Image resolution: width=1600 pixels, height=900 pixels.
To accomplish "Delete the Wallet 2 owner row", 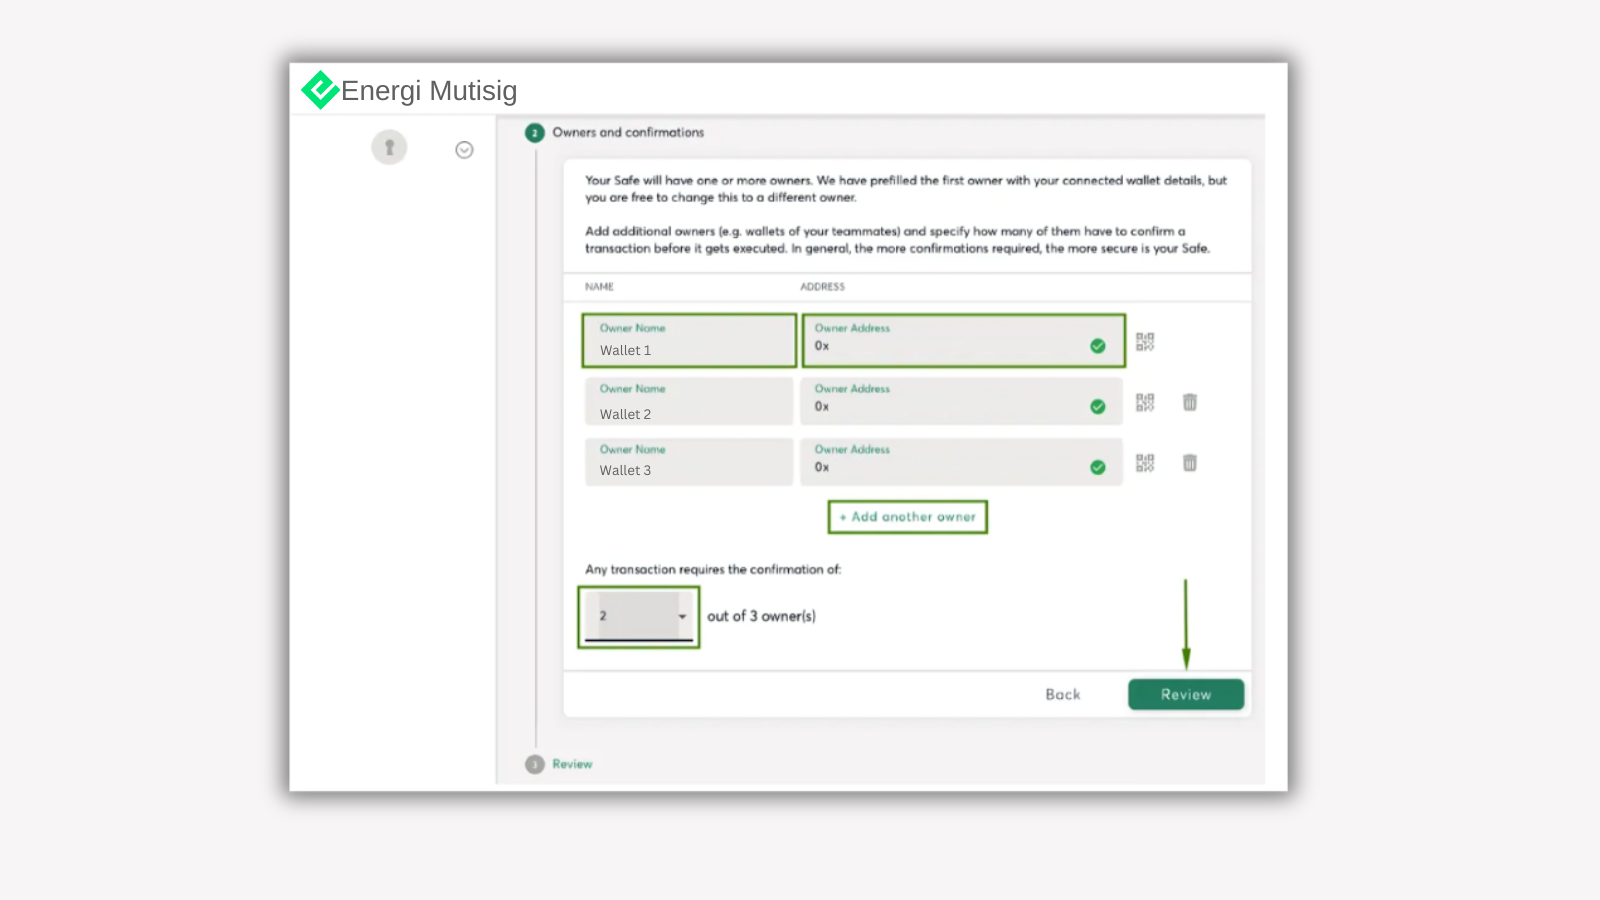I will [1190, 402].
